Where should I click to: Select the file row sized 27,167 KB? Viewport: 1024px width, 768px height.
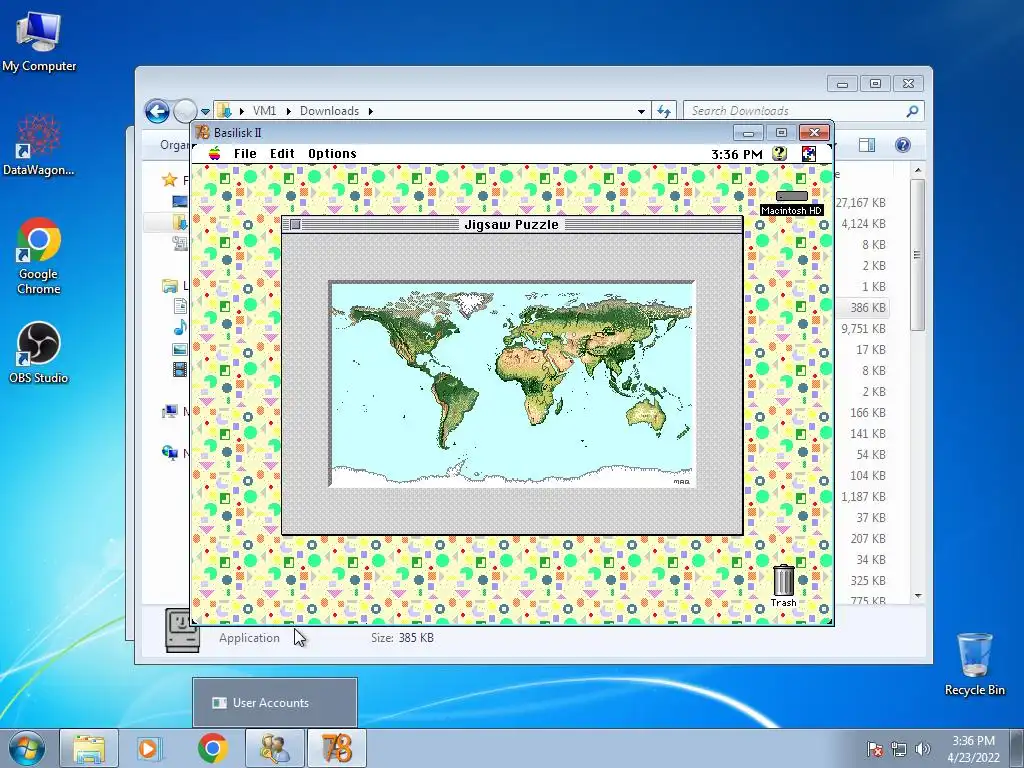tap(862, 202)
